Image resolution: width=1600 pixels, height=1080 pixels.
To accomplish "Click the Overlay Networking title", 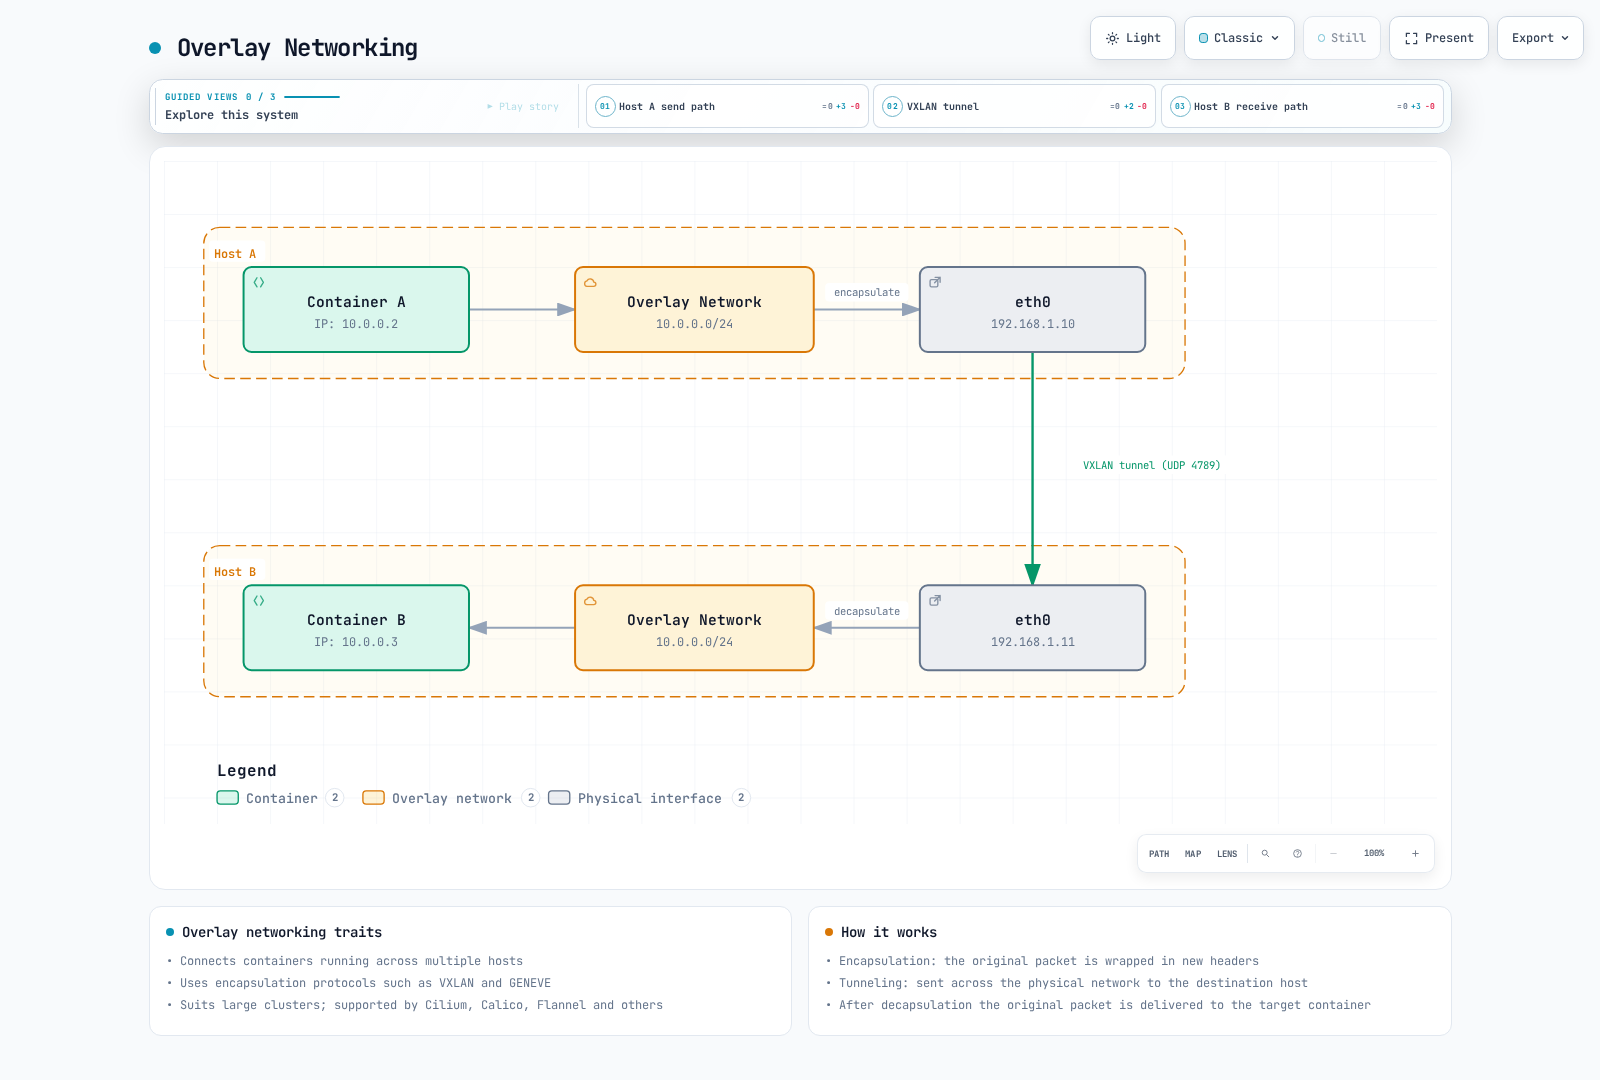I will (297, 48).
